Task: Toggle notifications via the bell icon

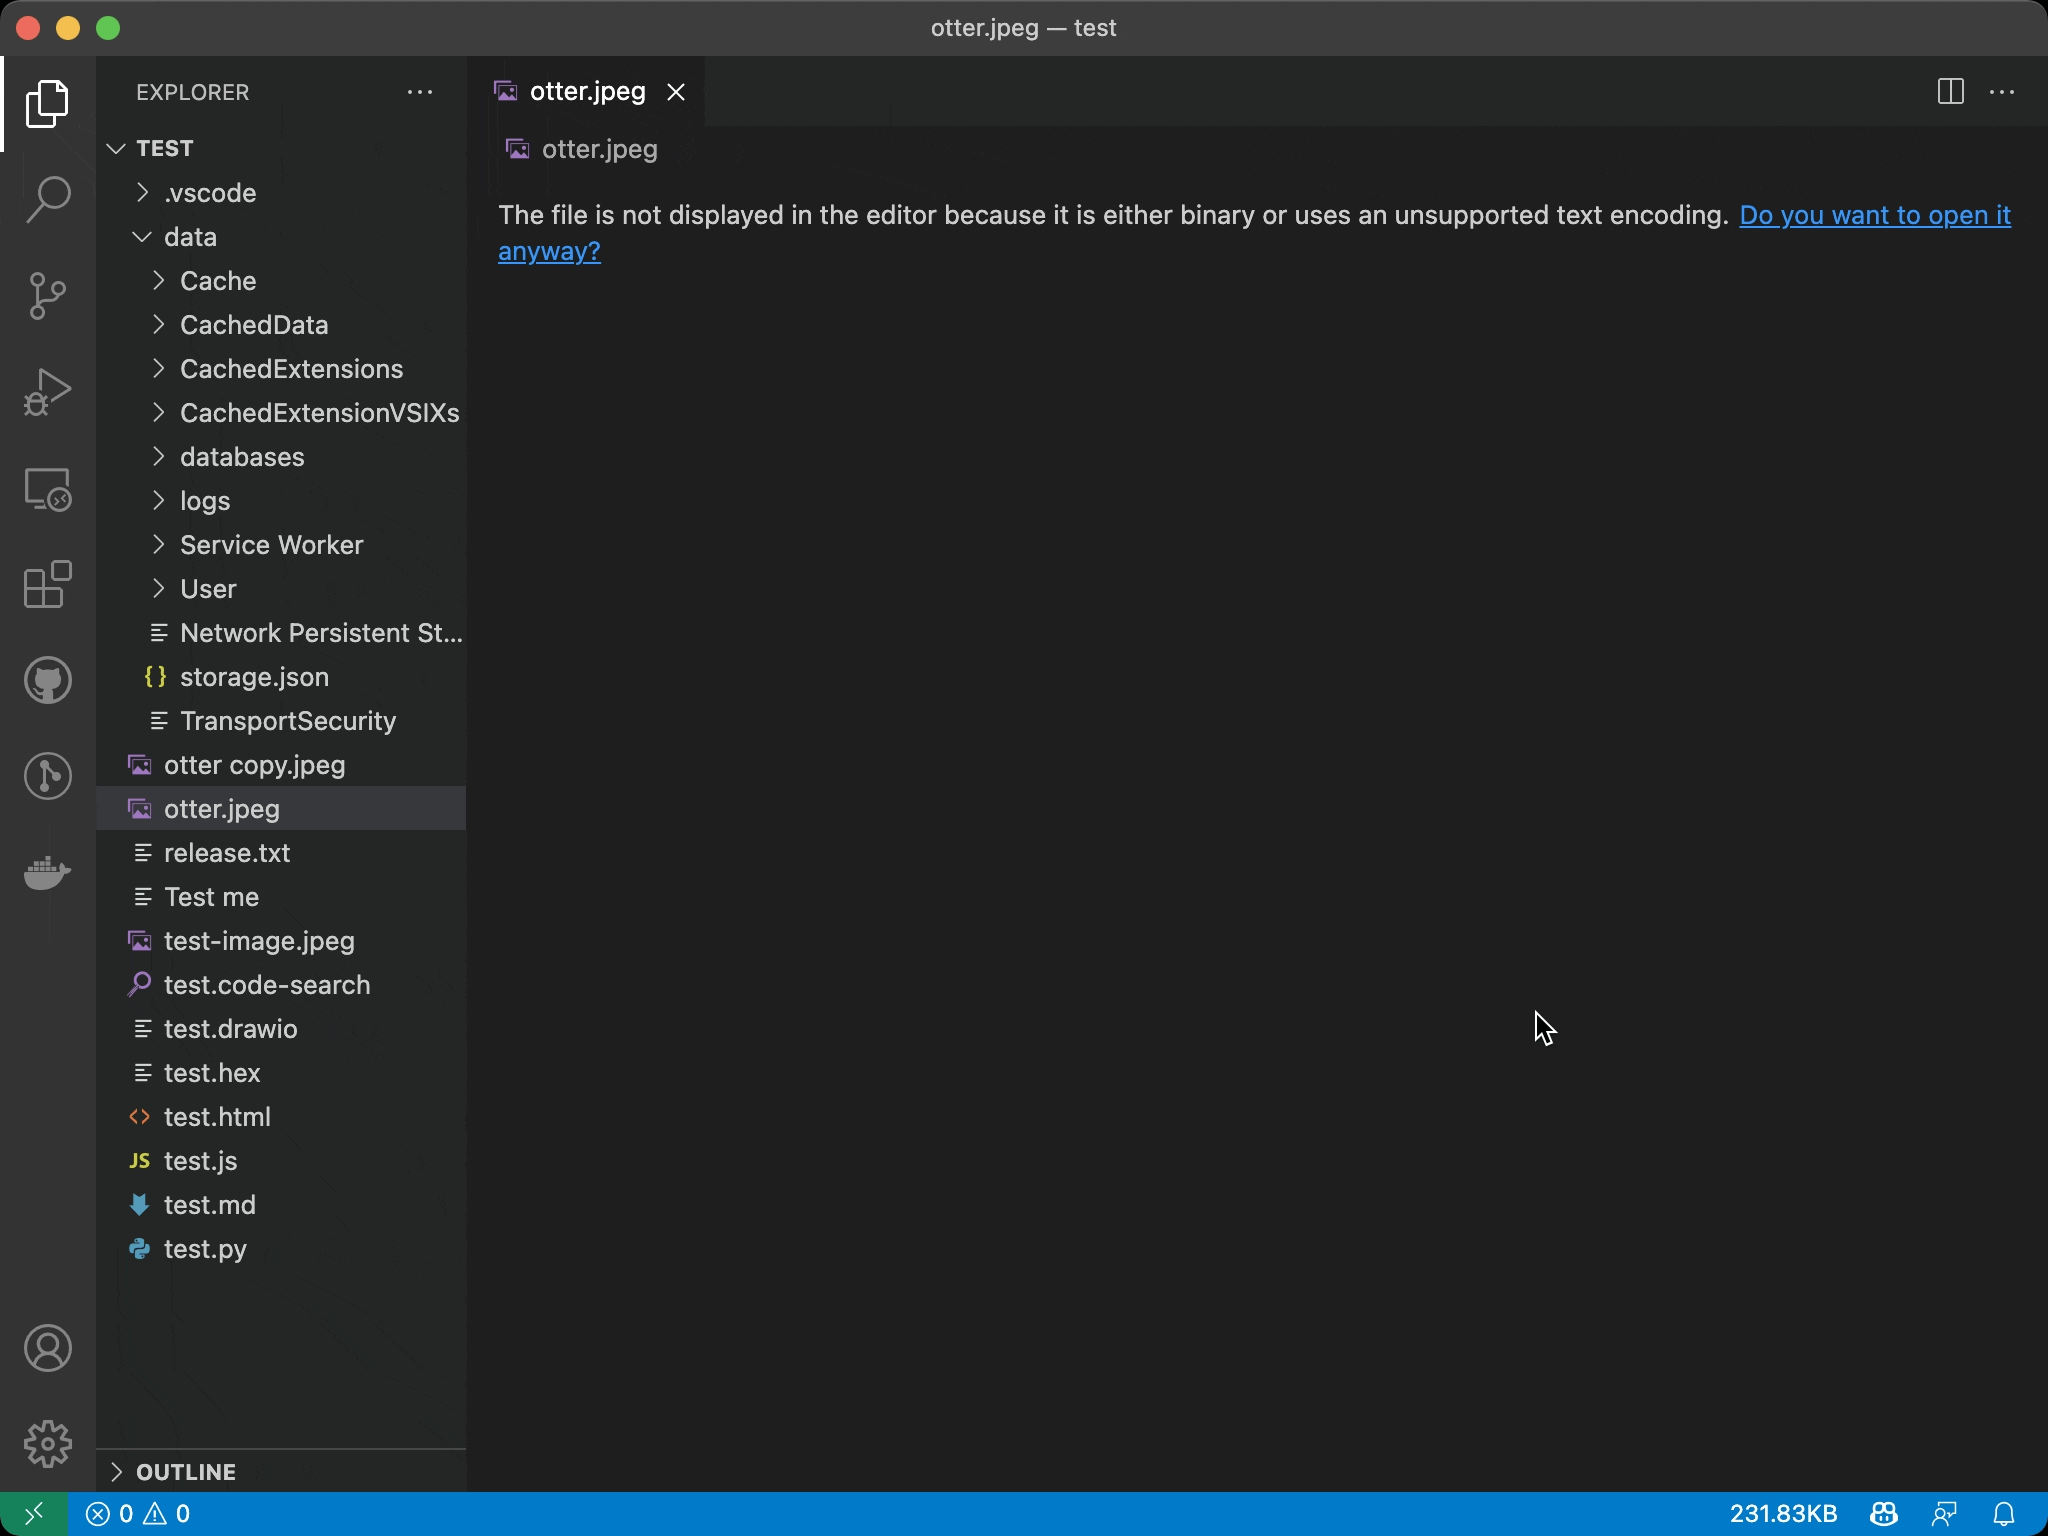Action: click(2004, 1513)
